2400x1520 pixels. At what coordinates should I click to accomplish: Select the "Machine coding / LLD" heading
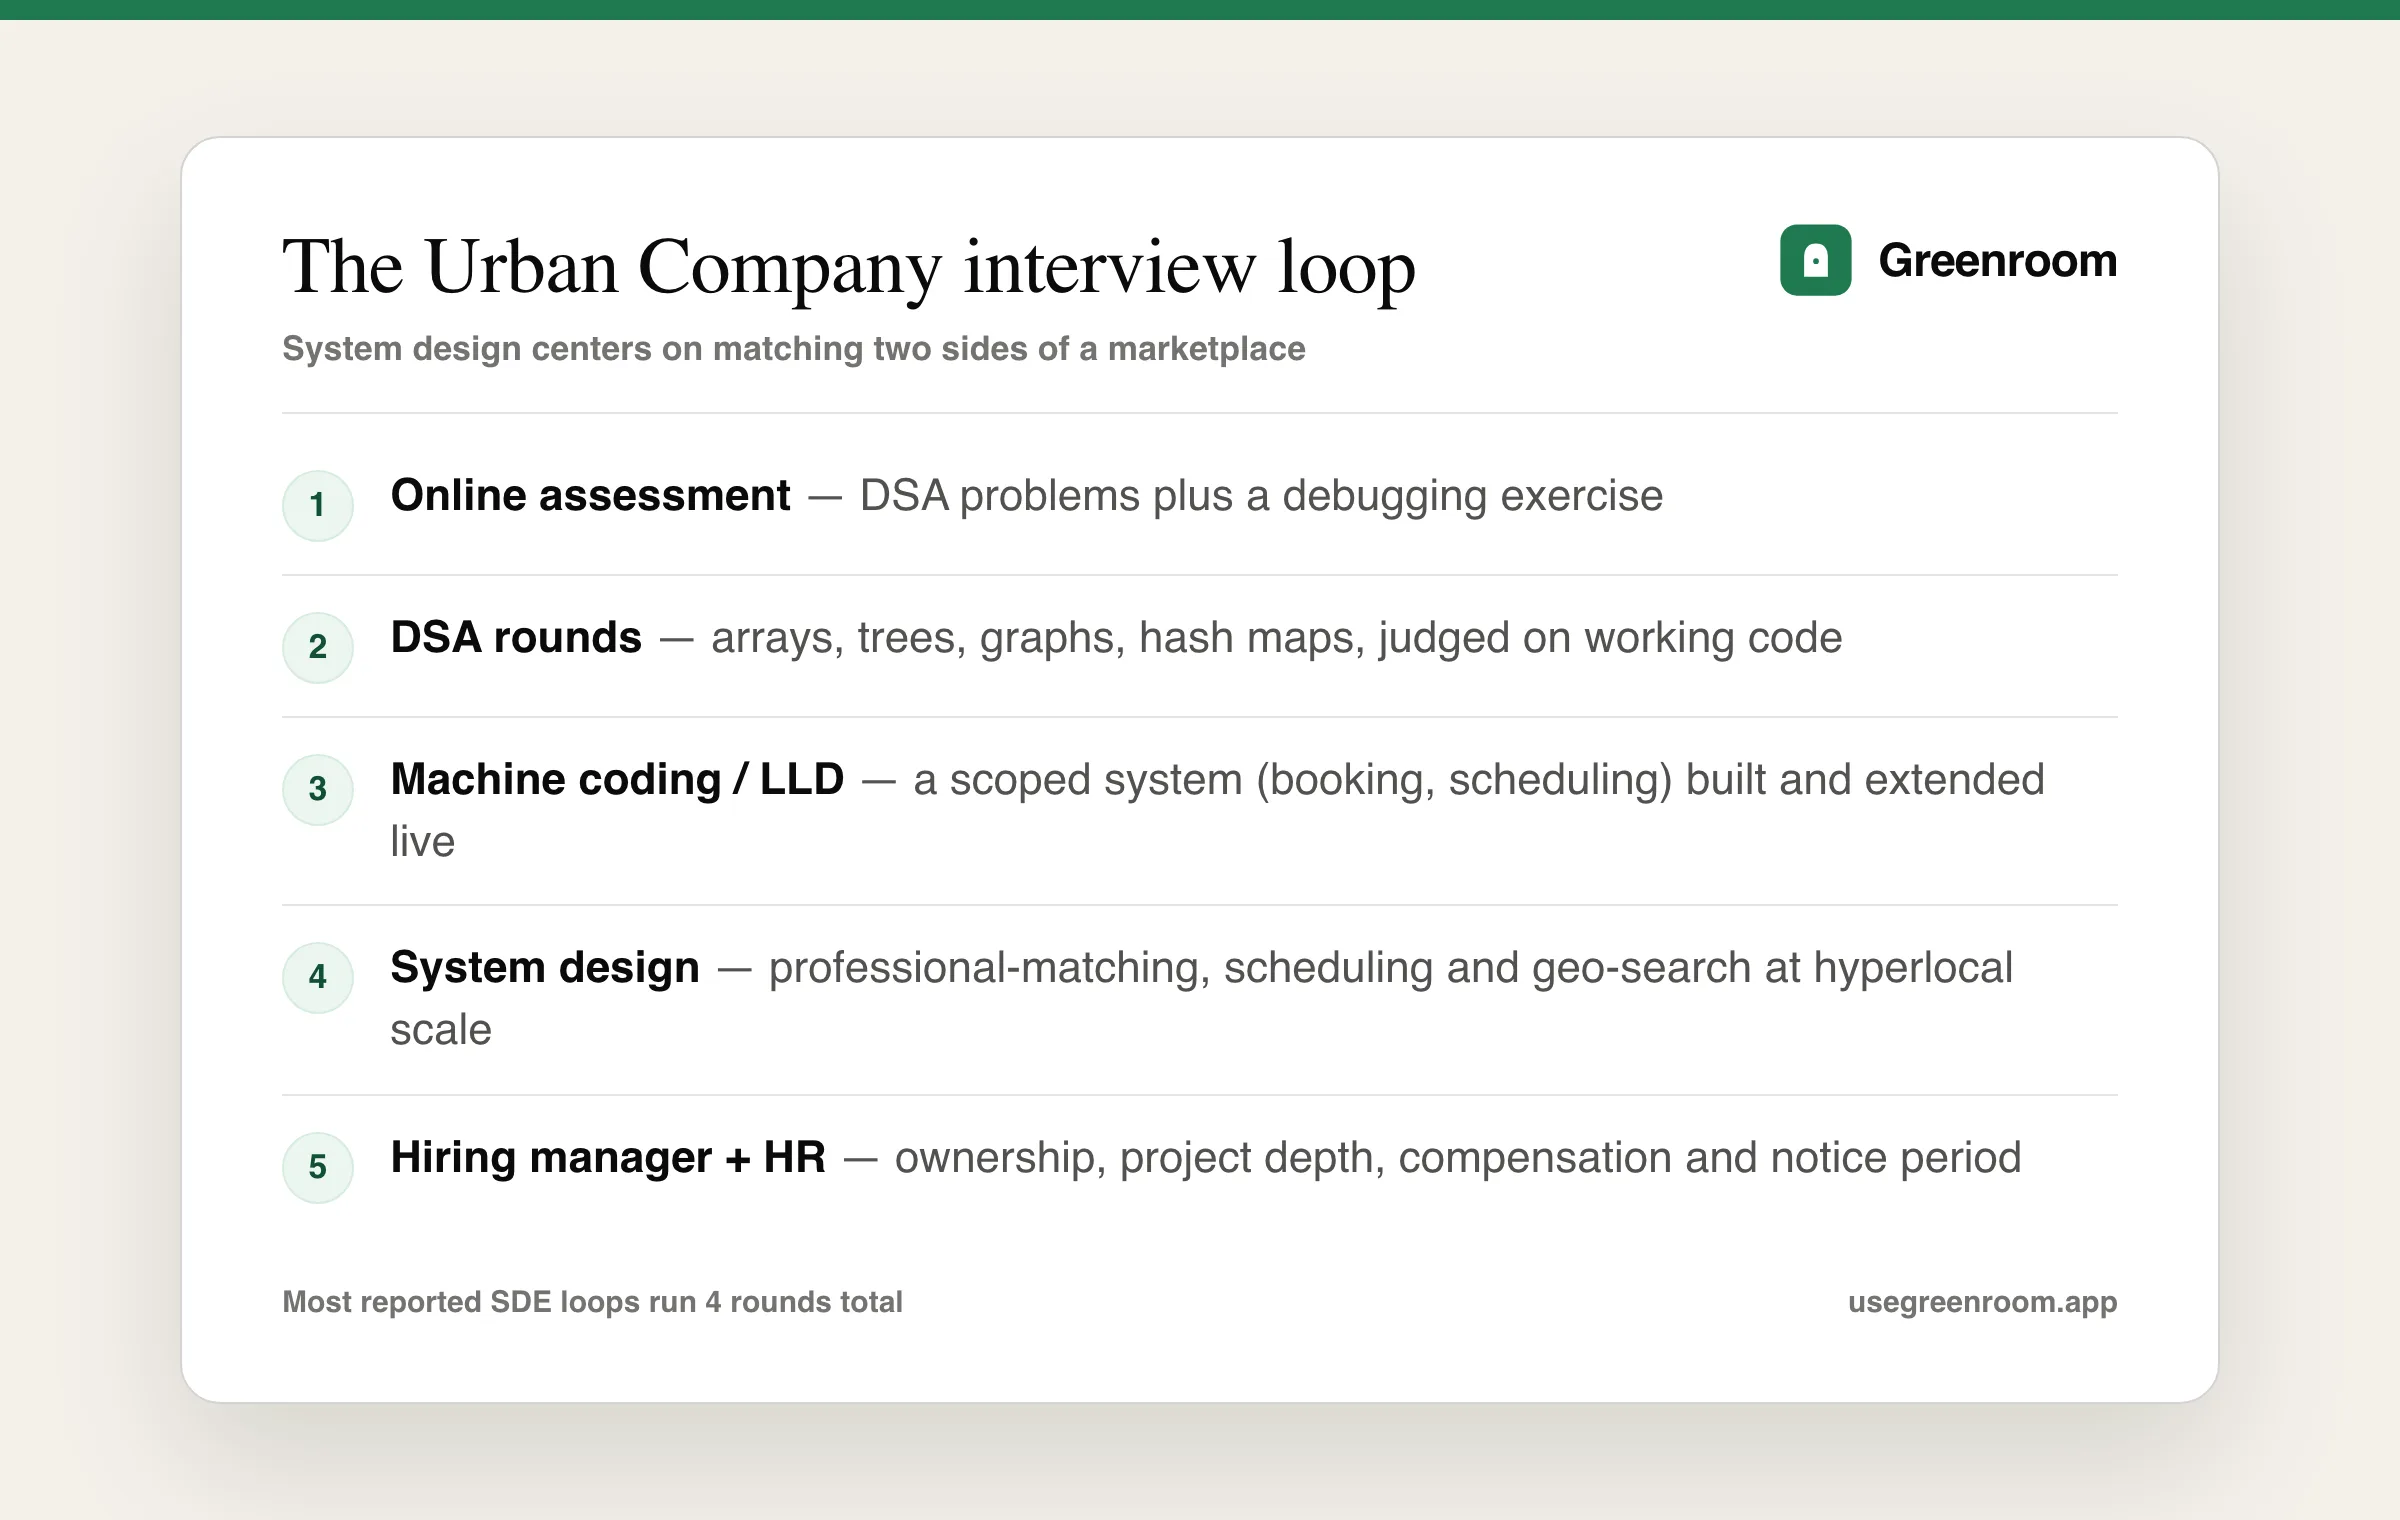coord(617,780)
